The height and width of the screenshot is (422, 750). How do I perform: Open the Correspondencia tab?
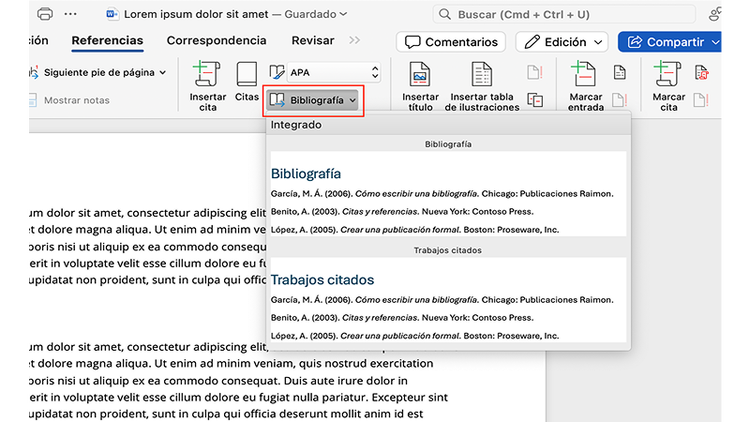click(x=216, y=41)
